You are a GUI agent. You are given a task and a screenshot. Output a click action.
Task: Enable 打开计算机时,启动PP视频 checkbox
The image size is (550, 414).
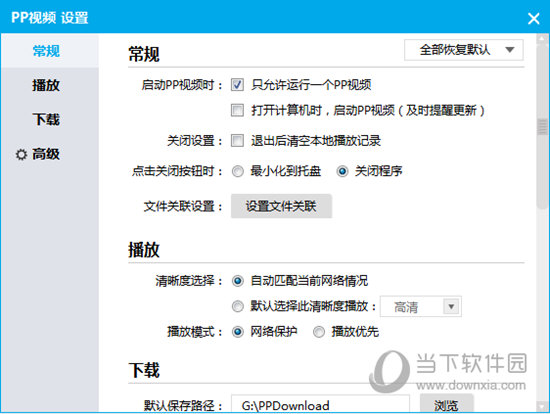(237, 110)
